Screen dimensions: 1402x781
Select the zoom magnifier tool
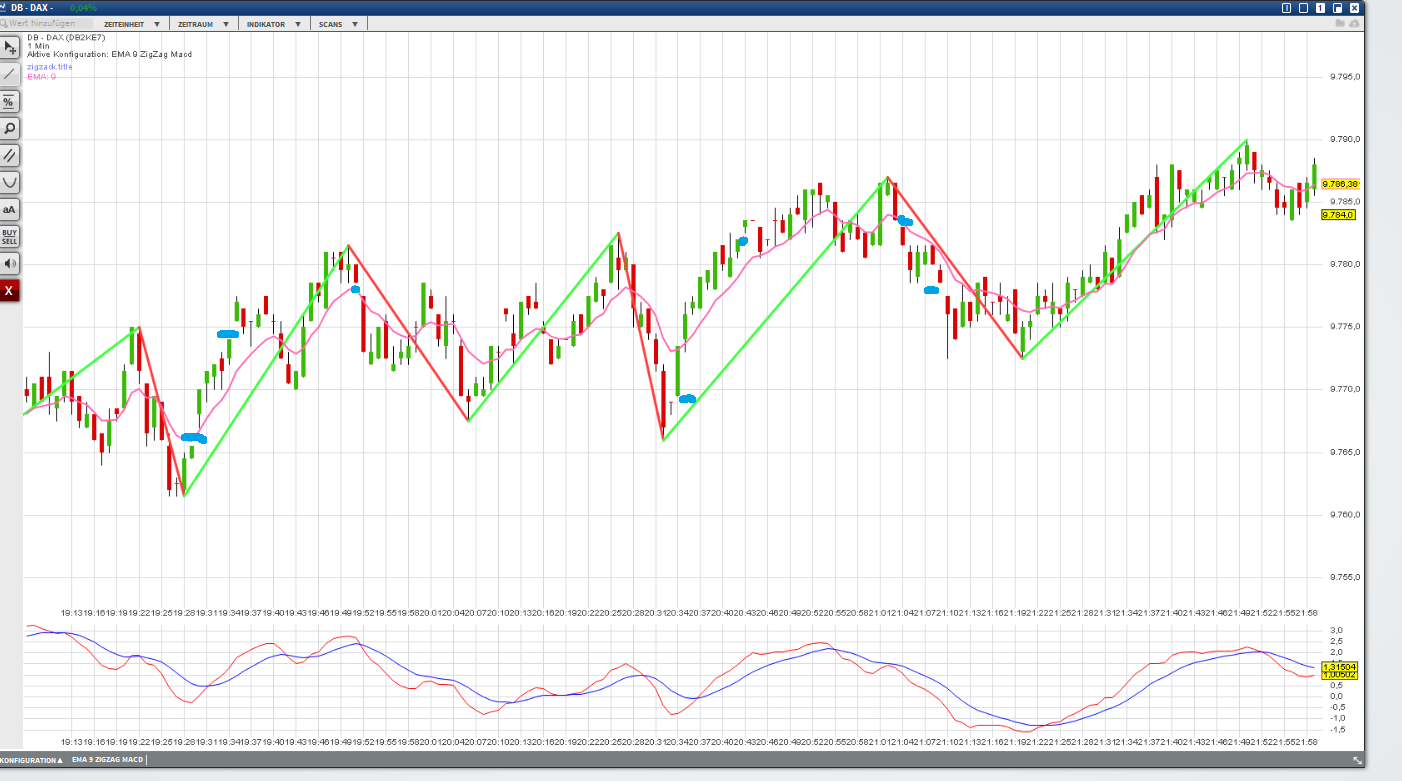click(x=8, y=128)
